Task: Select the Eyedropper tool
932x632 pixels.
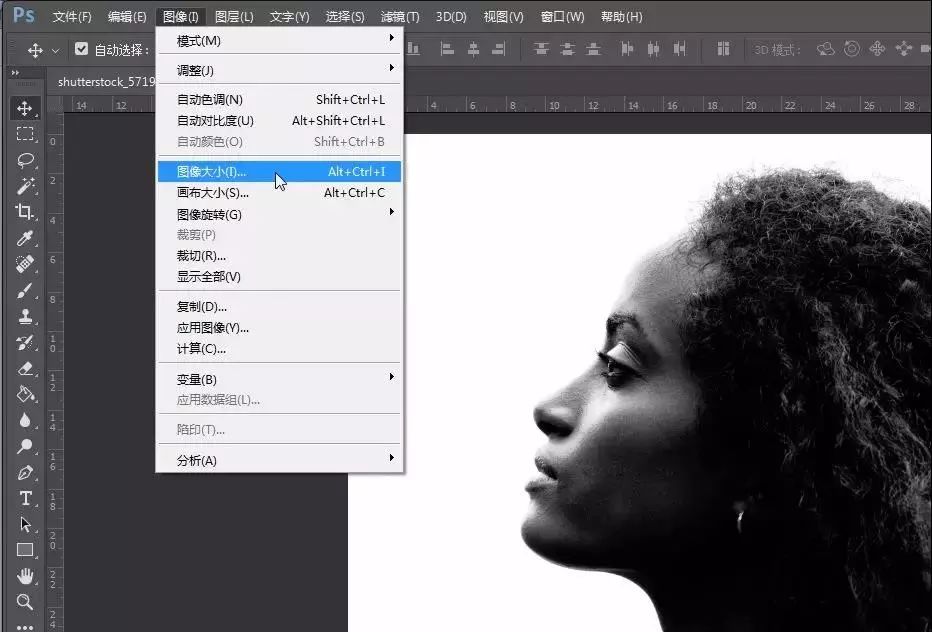Action: (25, 238)
